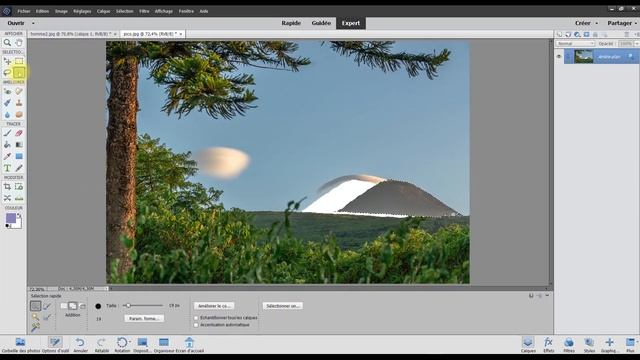Choose new selection mode button
This screenshot has height=360, width=640.
click(x=64, y=306)
